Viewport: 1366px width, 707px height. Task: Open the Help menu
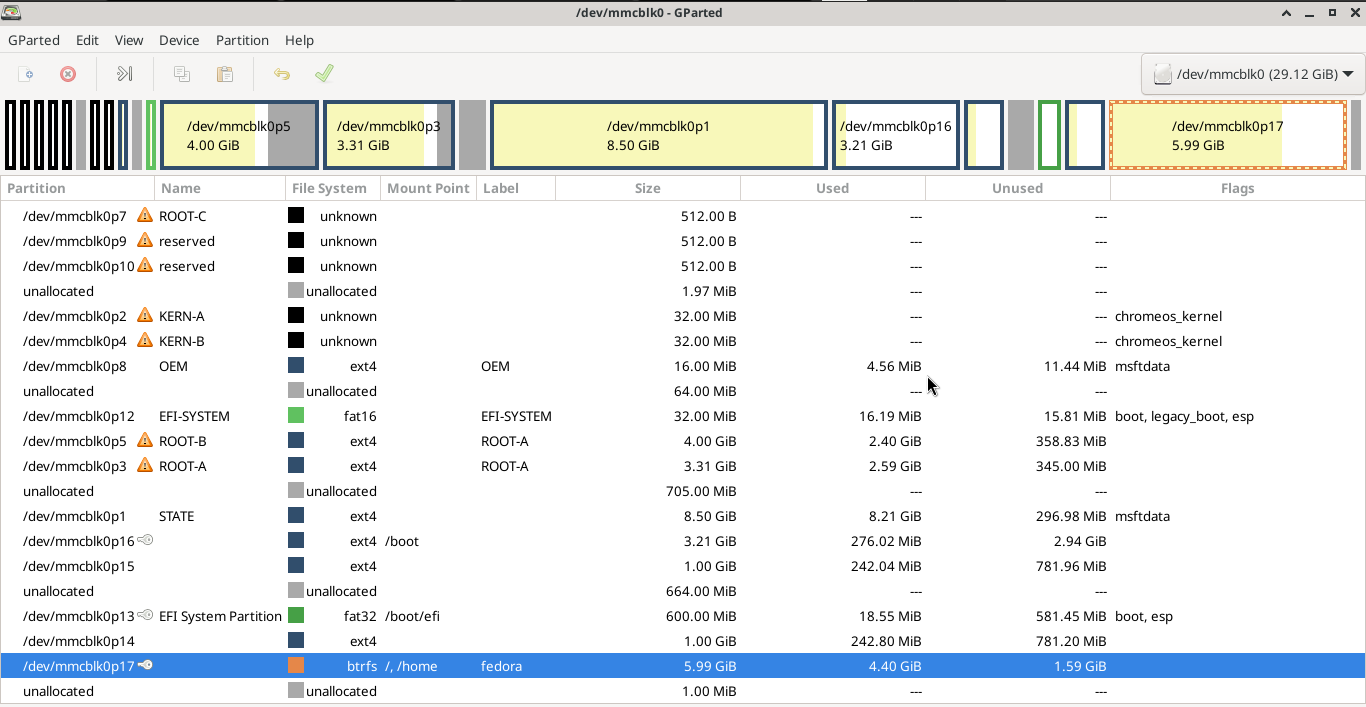(300, 40)
